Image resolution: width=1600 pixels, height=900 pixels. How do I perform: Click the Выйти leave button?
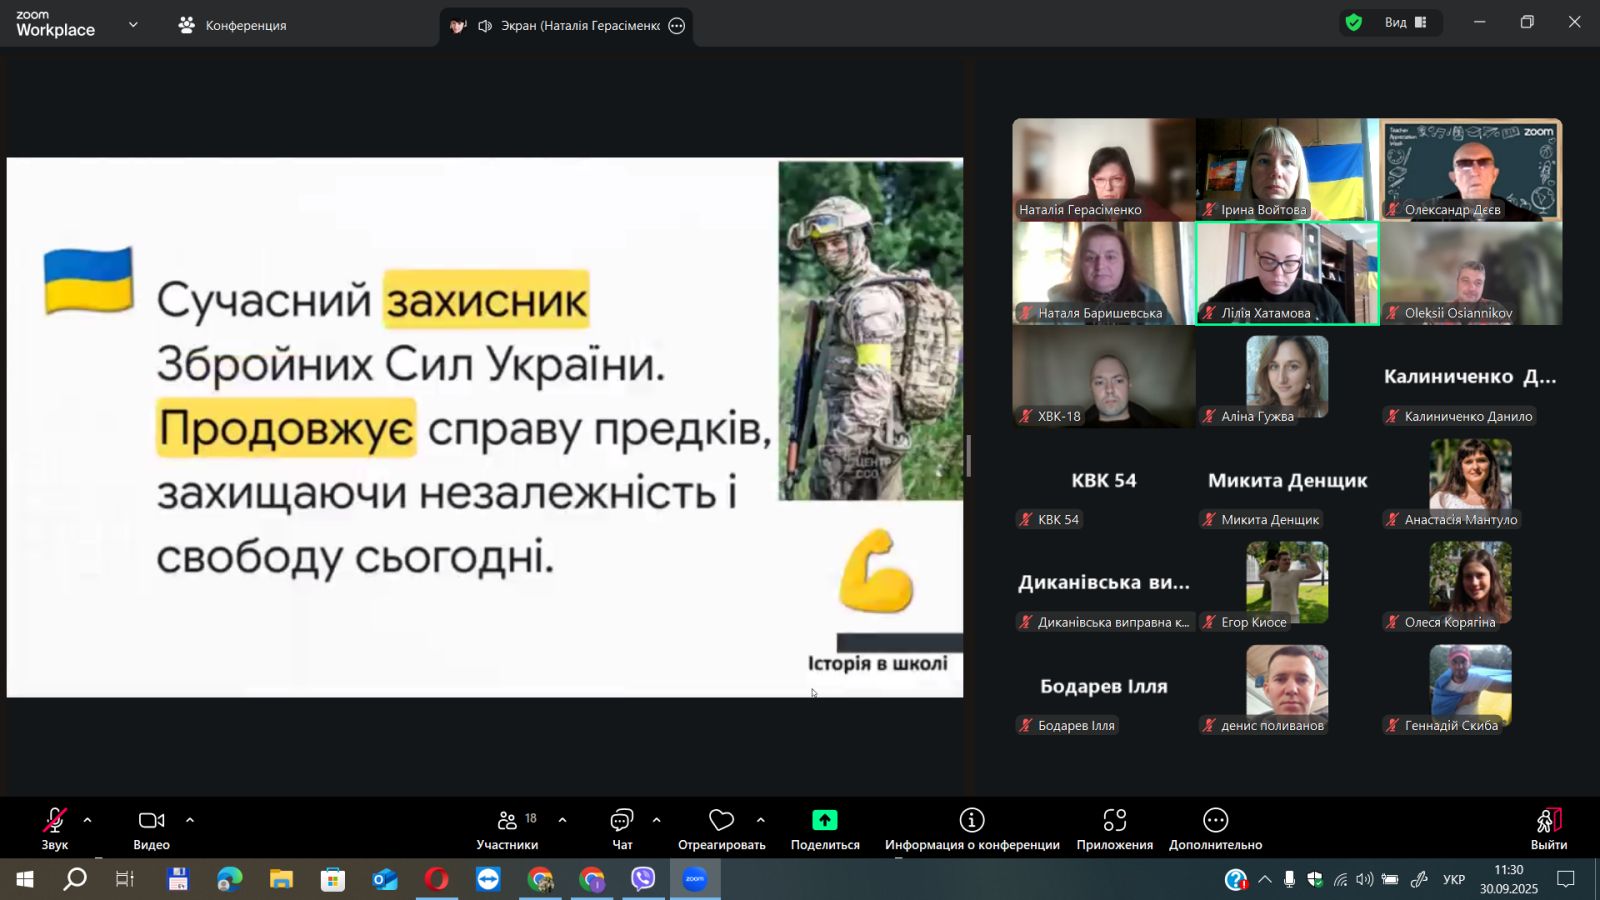1548,828
